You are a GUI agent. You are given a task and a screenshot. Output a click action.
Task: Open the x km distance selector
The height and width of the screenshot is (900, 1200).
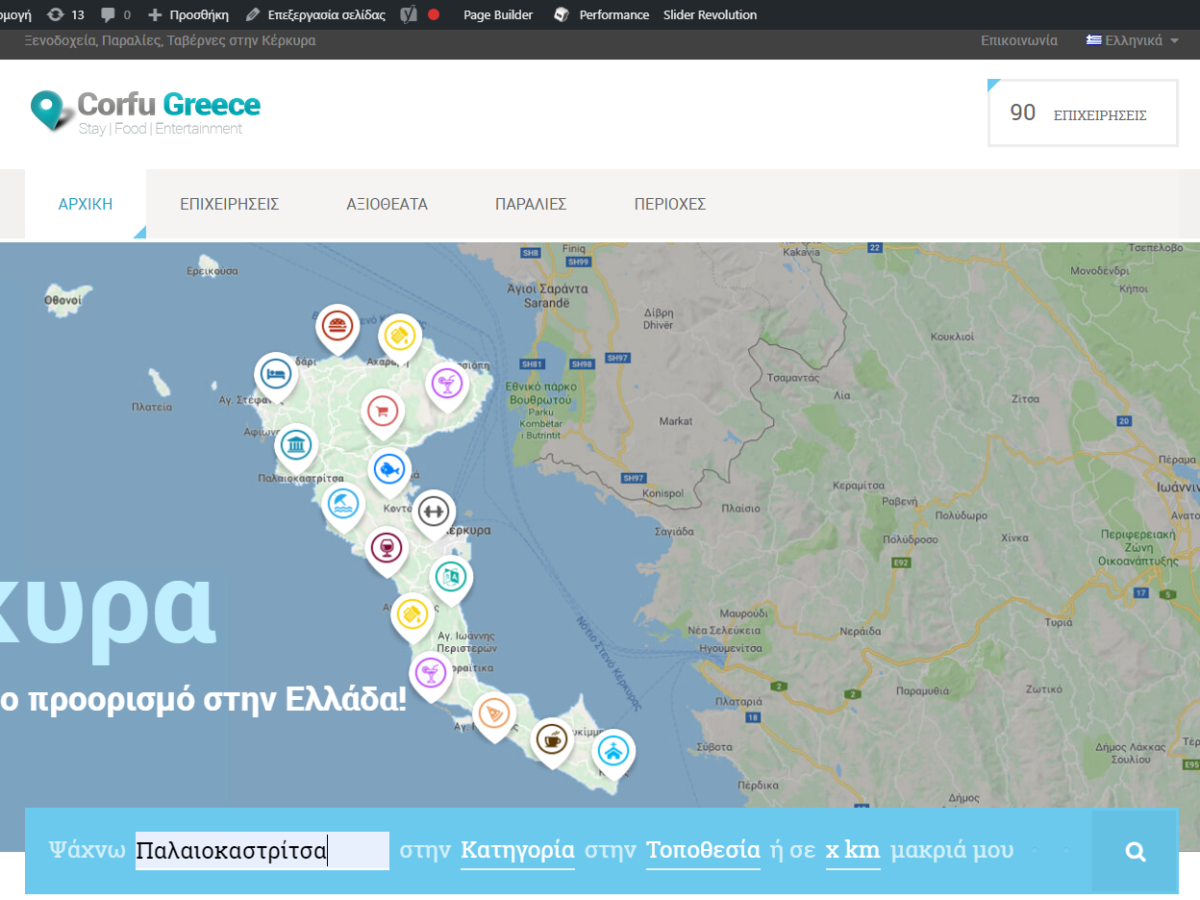coord(853,851)
